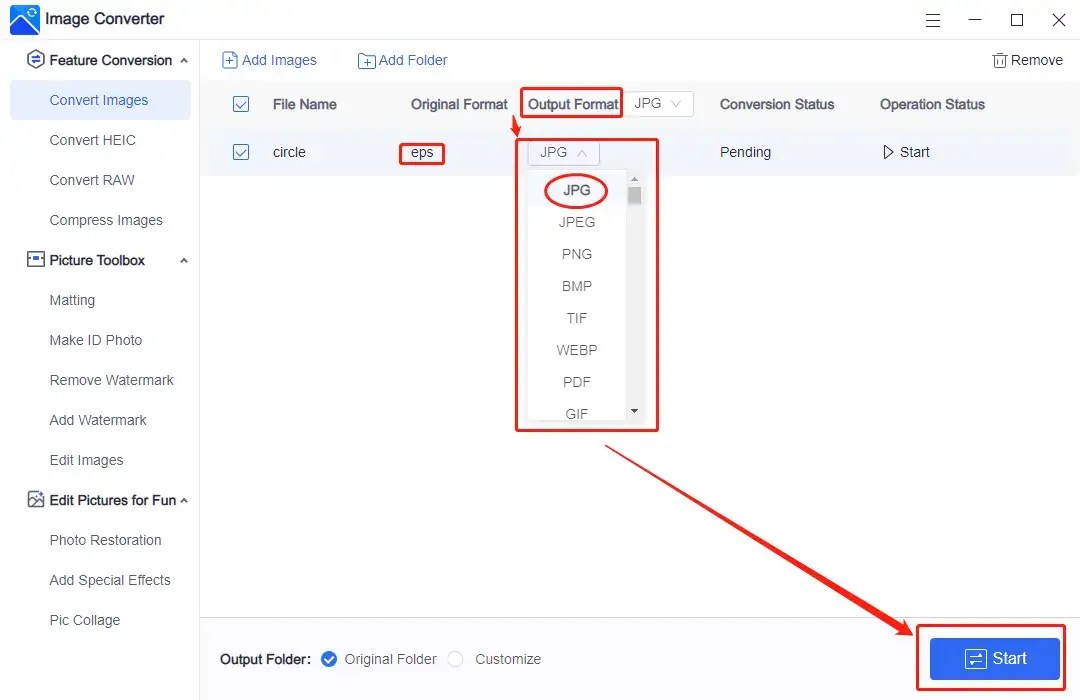Collapse the Feature Conversion section
This screenshot has height=700, width=1080.
pyautogui.click(x=186, y=60)
